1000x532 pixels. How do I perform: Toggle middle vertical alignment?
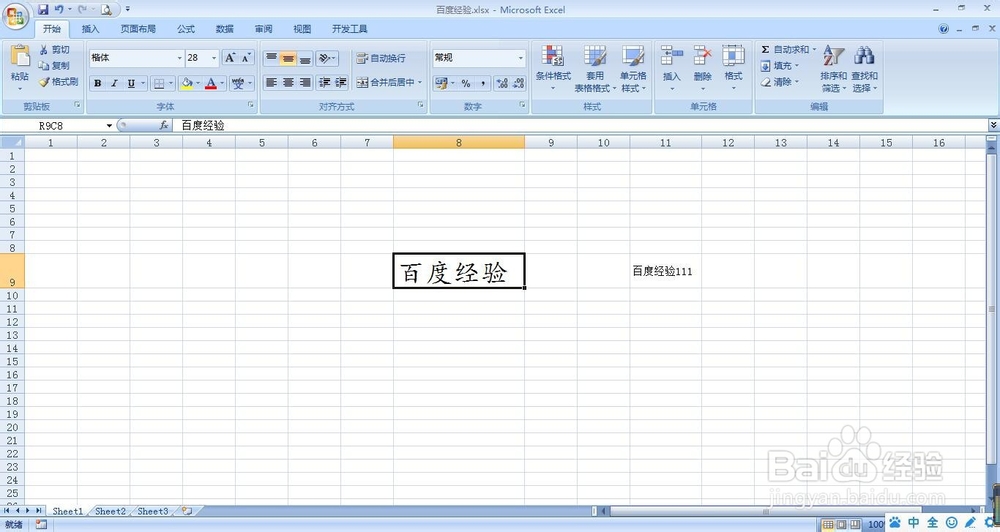[288, 58]
